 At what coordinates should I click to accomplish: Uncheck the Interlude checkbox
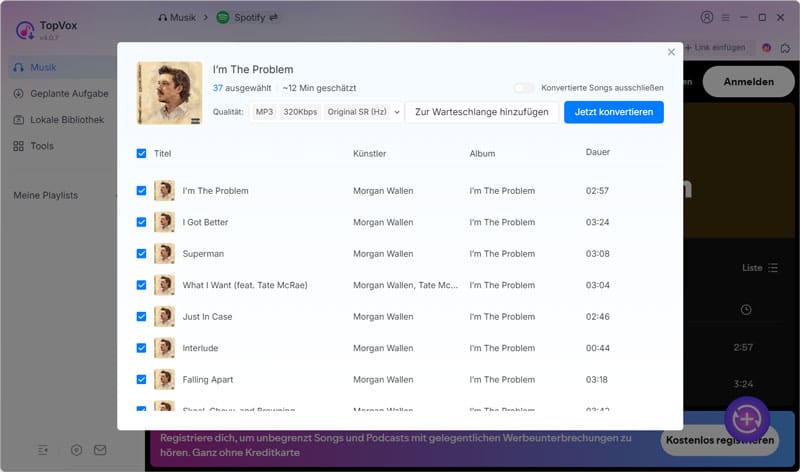141,348
